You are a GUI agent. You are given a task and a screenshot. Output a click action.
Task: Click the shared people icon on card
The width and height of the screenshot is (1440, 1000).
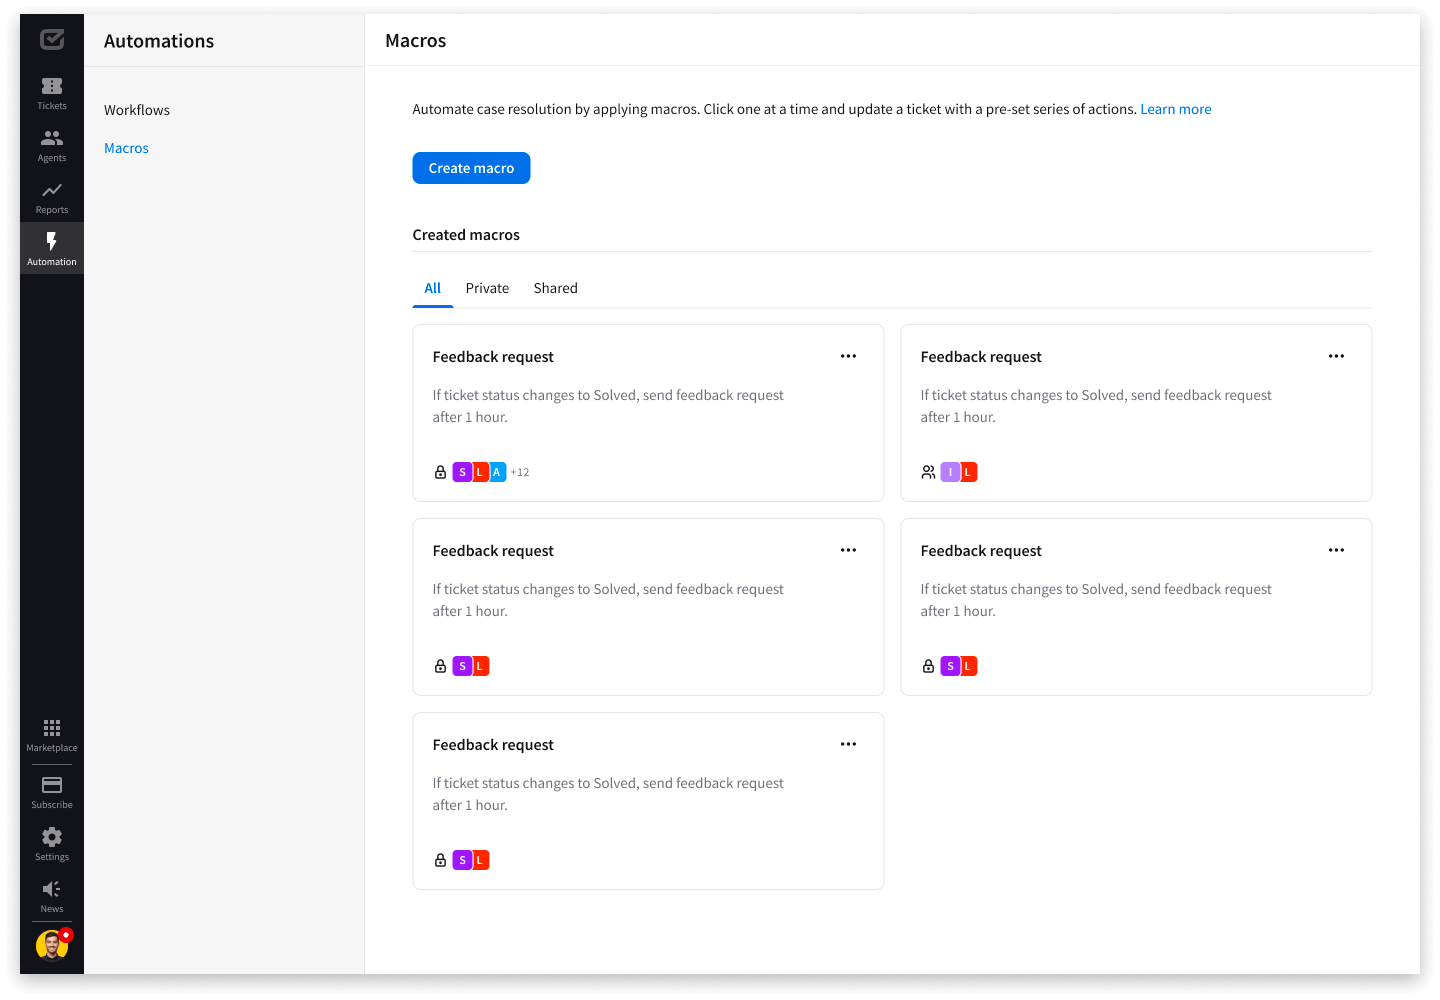tap(928, 472)
